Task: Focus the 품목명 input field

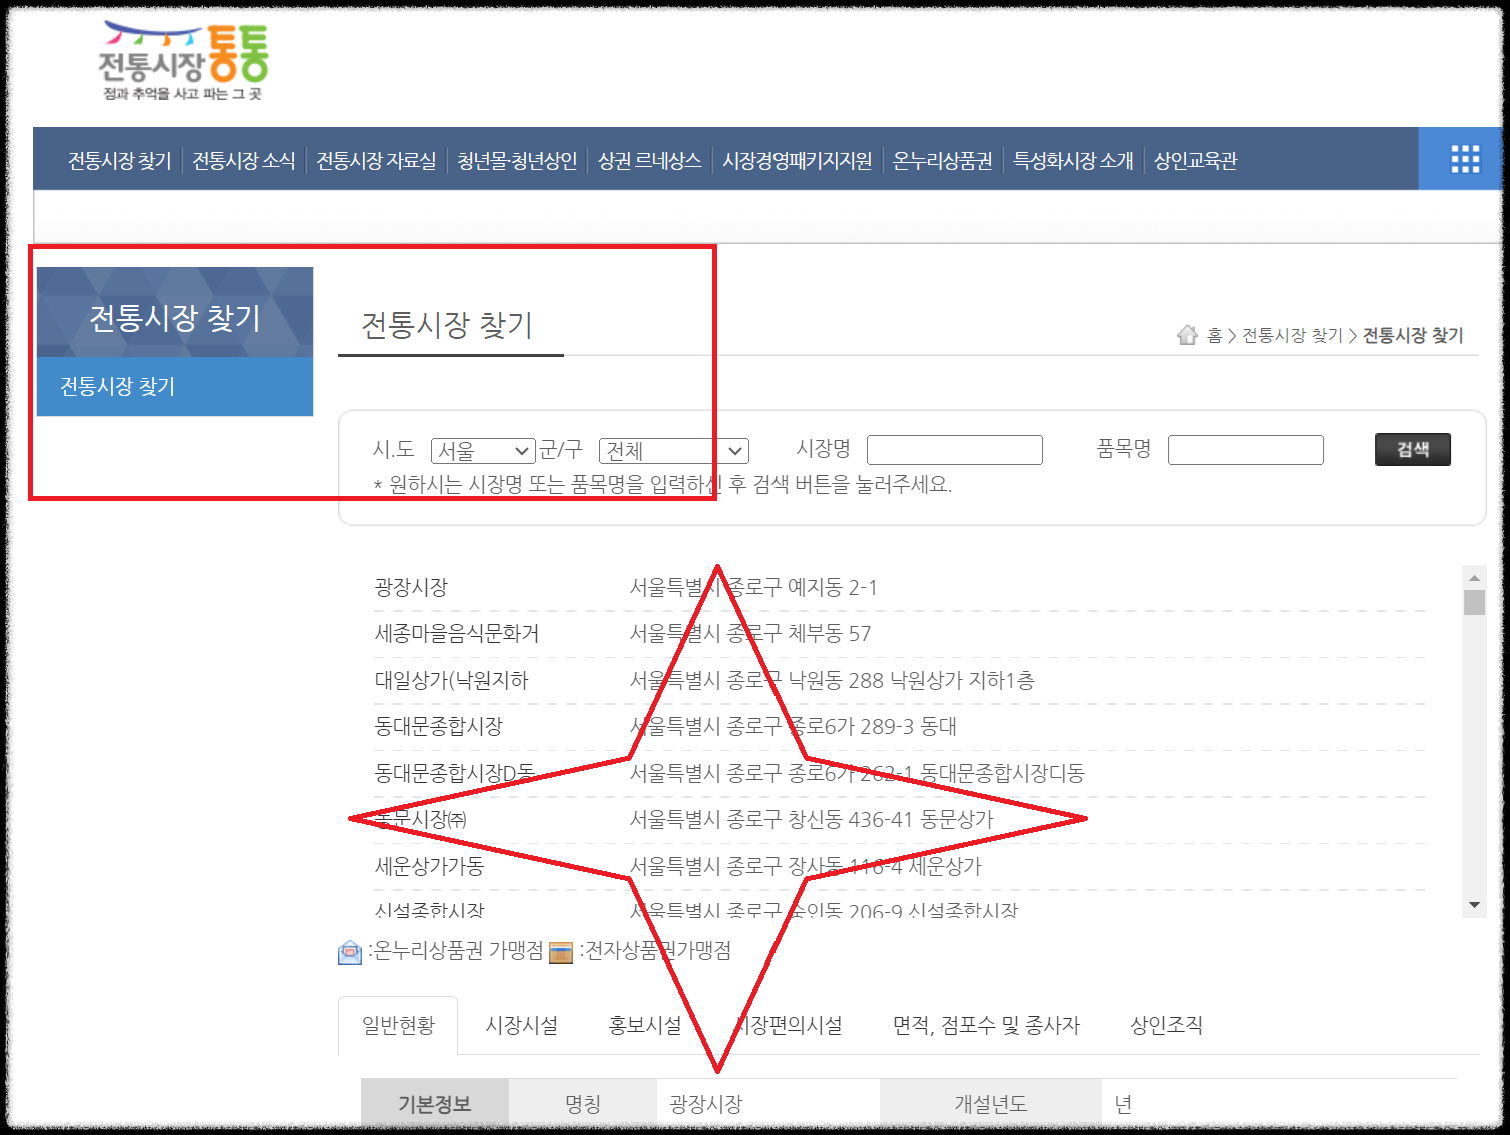Action: [1246, 450]
